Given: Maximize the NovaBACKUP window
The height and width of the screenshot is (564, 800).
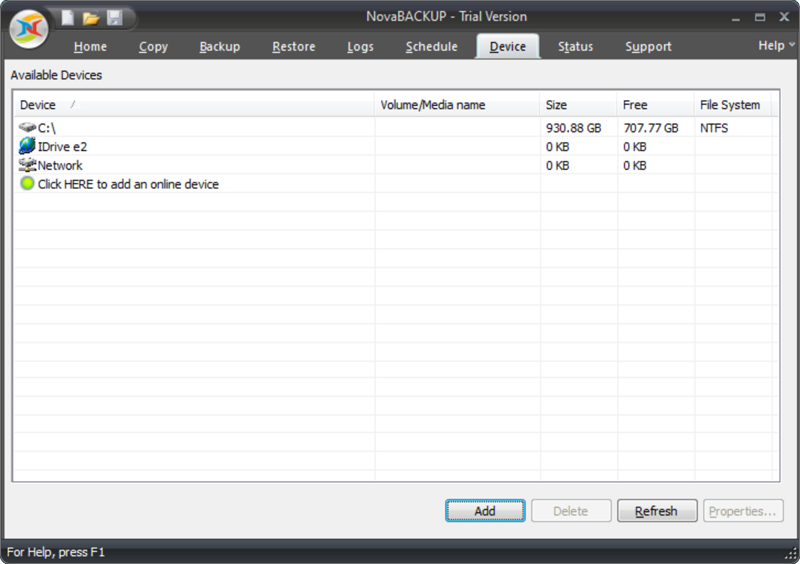Looking at the screenshot, I should coord(760,17).
